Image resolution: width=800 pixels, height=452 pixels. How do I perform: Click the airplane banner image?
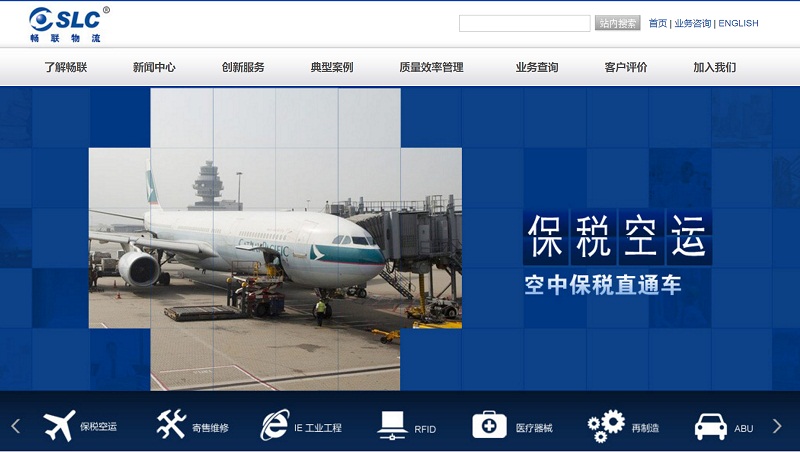pos(275,239)
